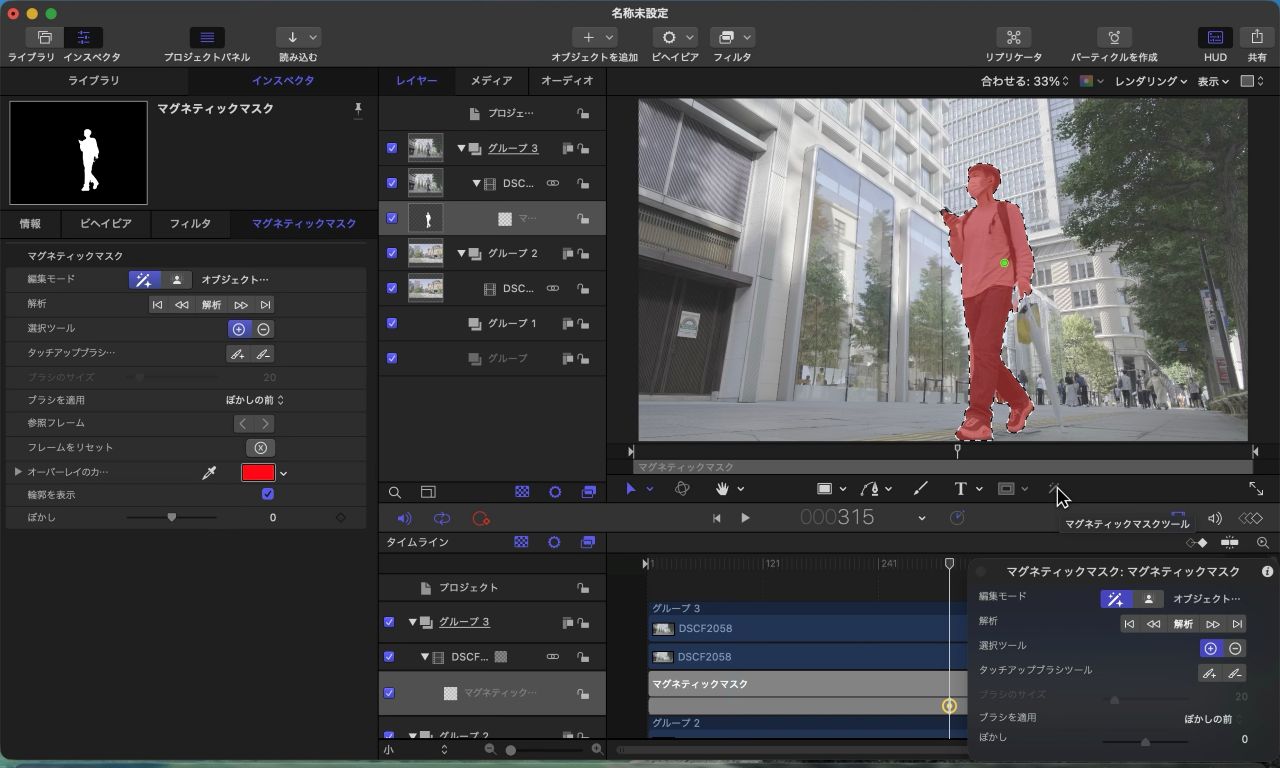The width and height of the screenshot is (1280, 768).
Task: Click the Analyze button in inspector
Action: [x=211, y=305]
